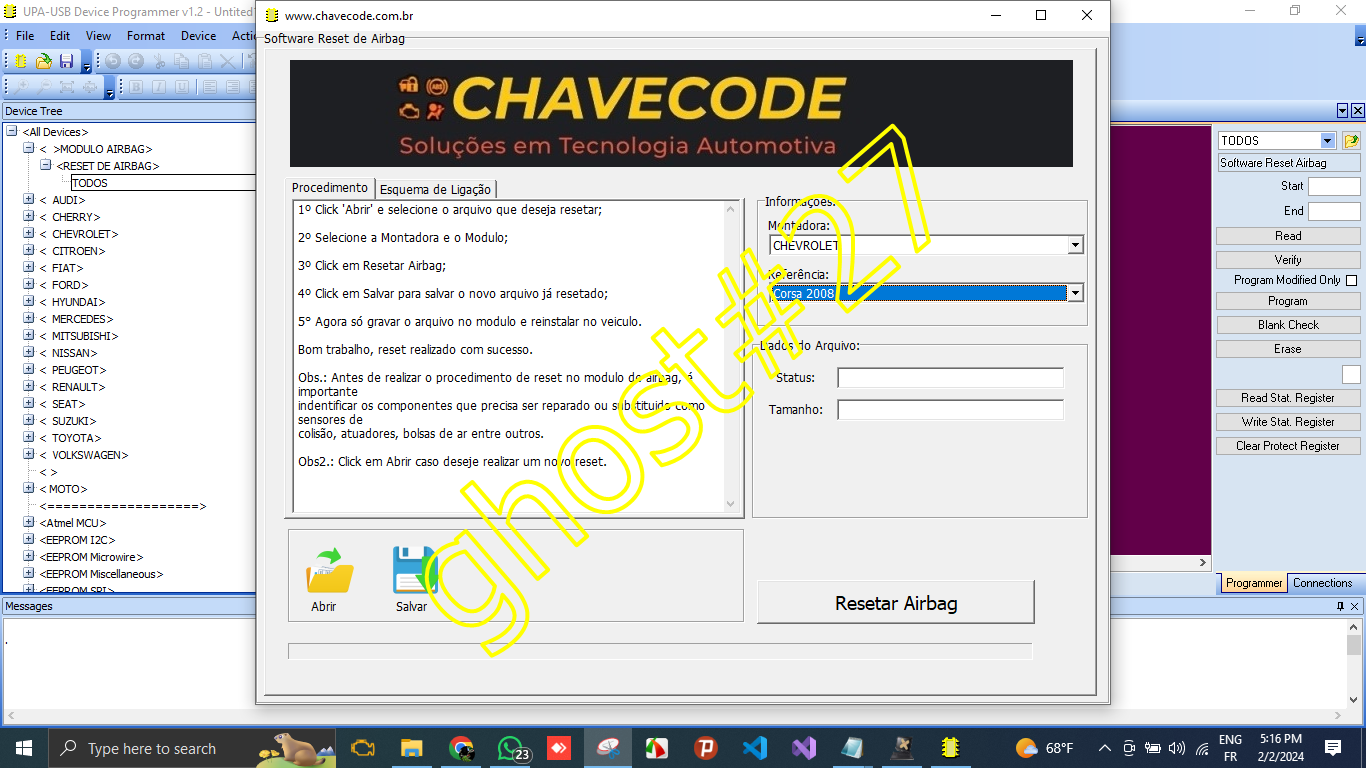This screenshot has height=768, width=1366.
Task: Open the Montadora dropdown
Action: [x=1076, y=245]
